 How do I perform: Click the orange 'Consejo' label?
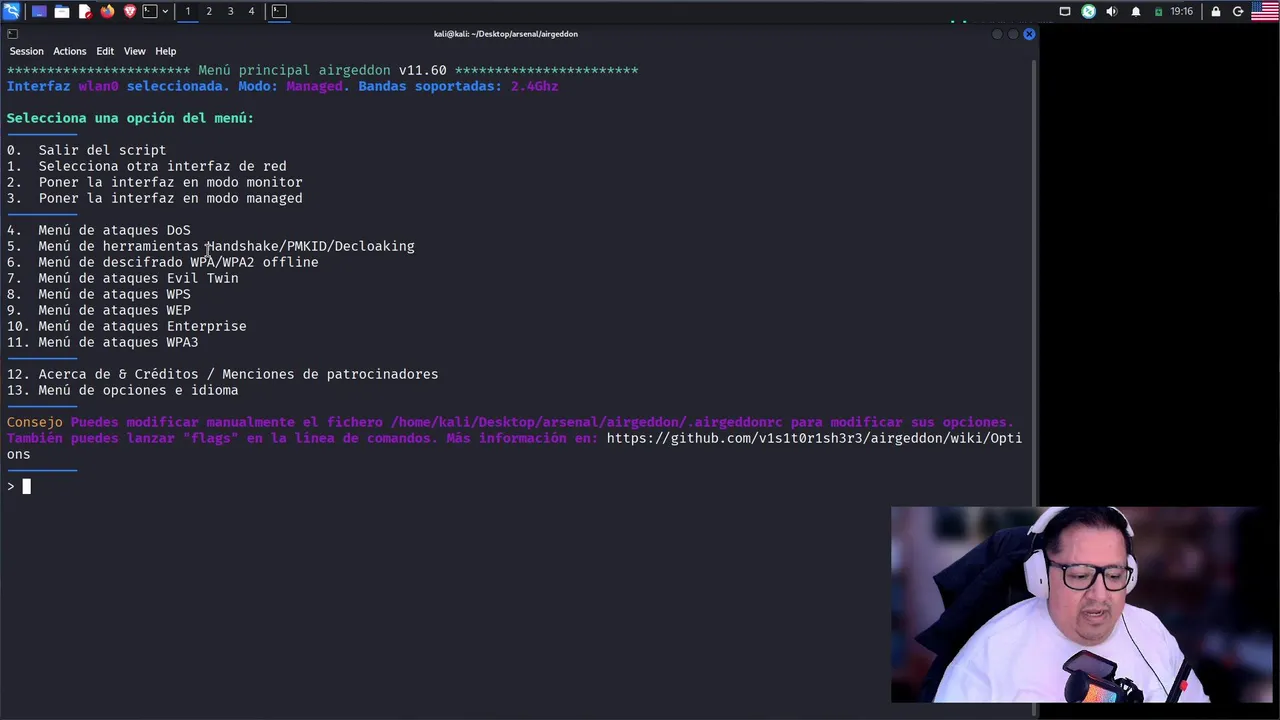click(34, 422)
